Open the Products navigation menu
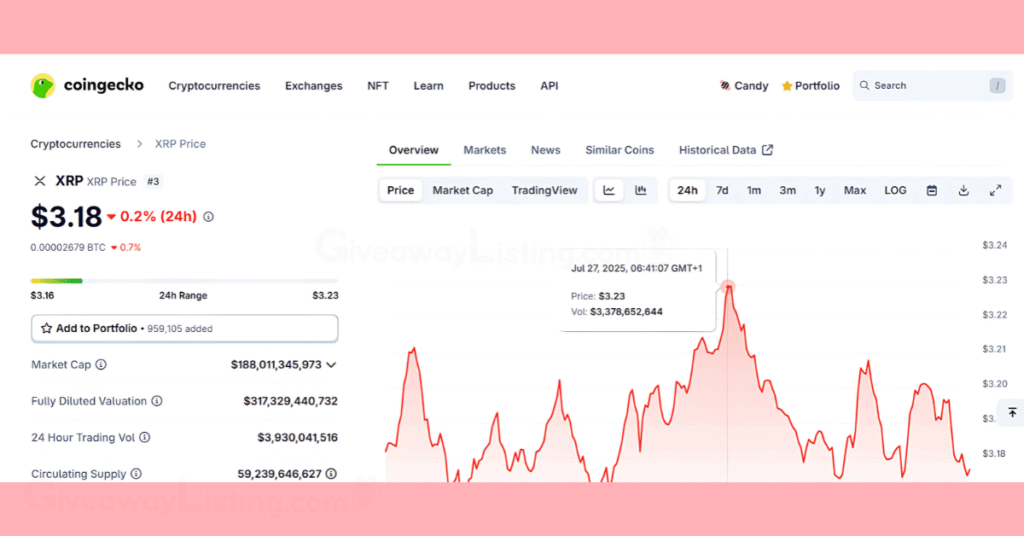 pyautogui.click(x=492, y=86)
